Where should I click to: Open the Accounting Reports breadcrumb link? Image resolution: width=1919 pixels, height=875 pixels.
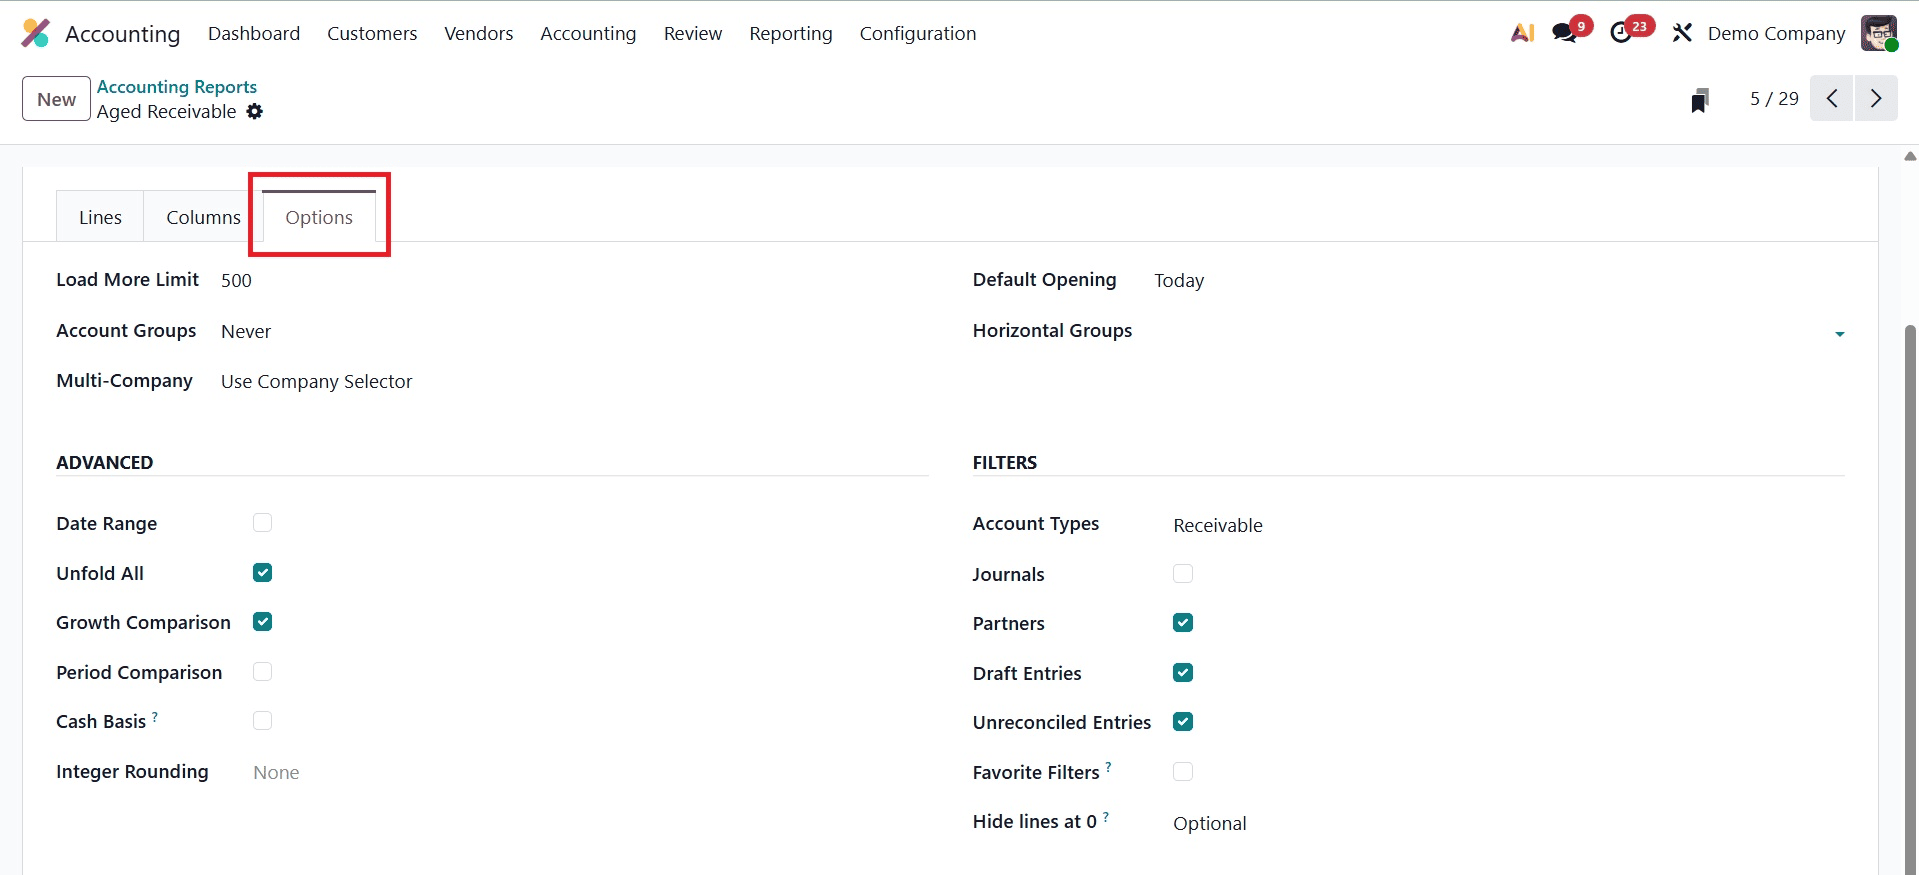coord(177,87)
